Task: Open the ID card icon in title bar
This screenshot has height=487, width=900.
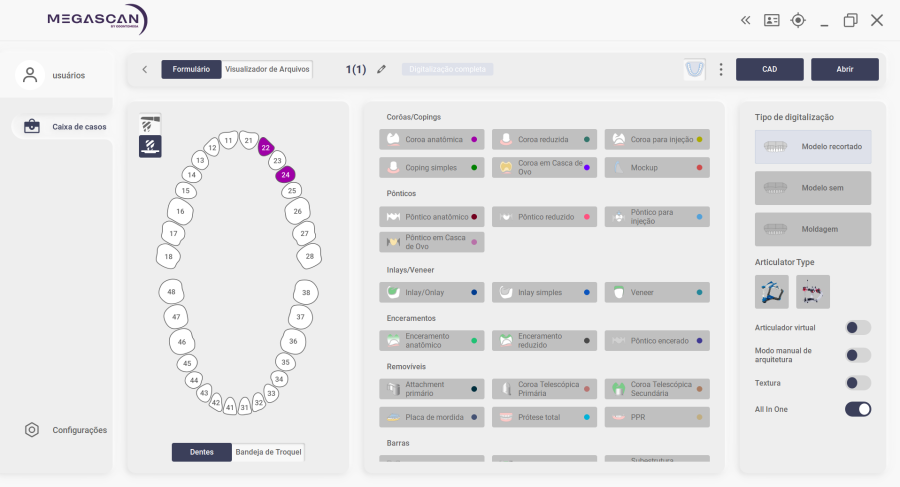Action: 771,20
